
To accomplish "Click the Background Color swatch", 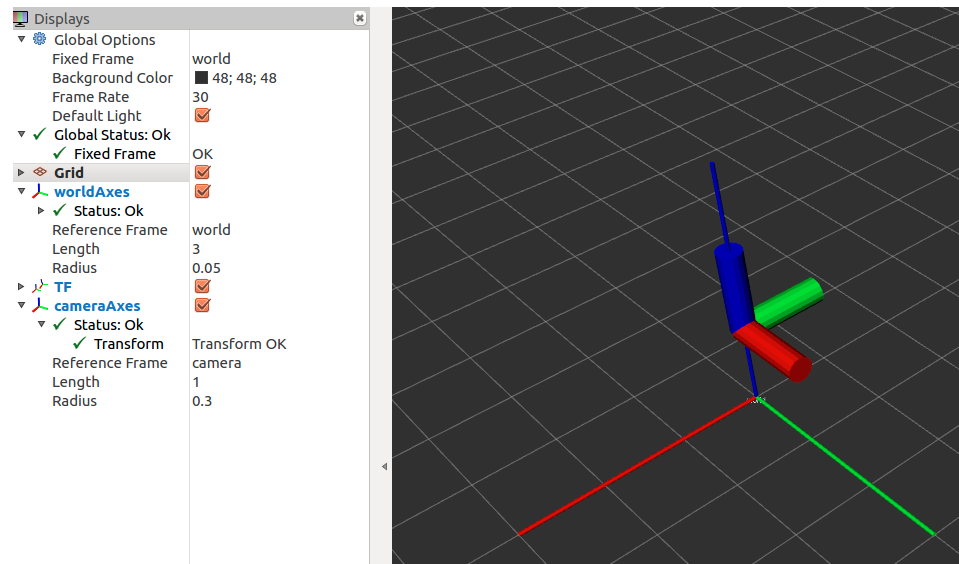I will click(x=201, y=78).
